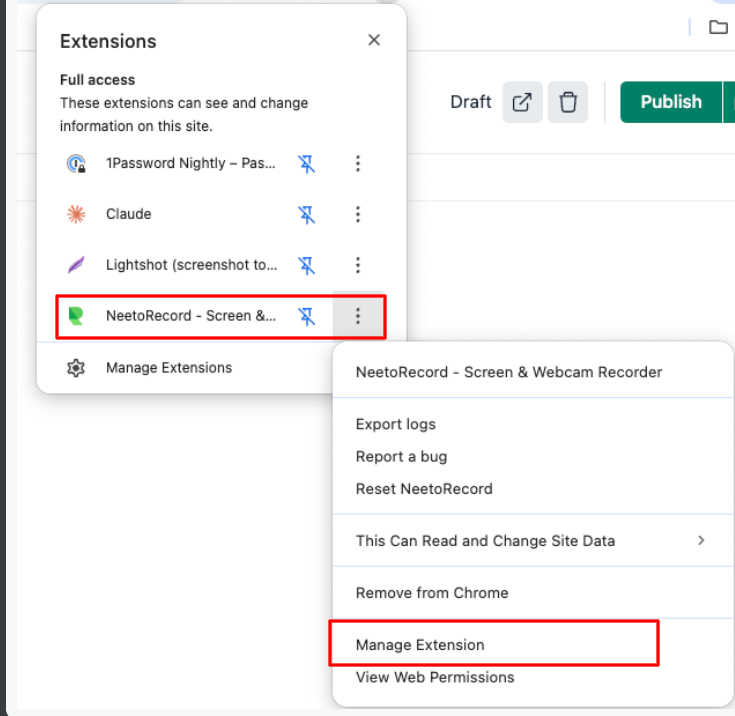This screenshot has height=716, width=735.
Task: Open more options for Claude
Action: pos(358,214)
